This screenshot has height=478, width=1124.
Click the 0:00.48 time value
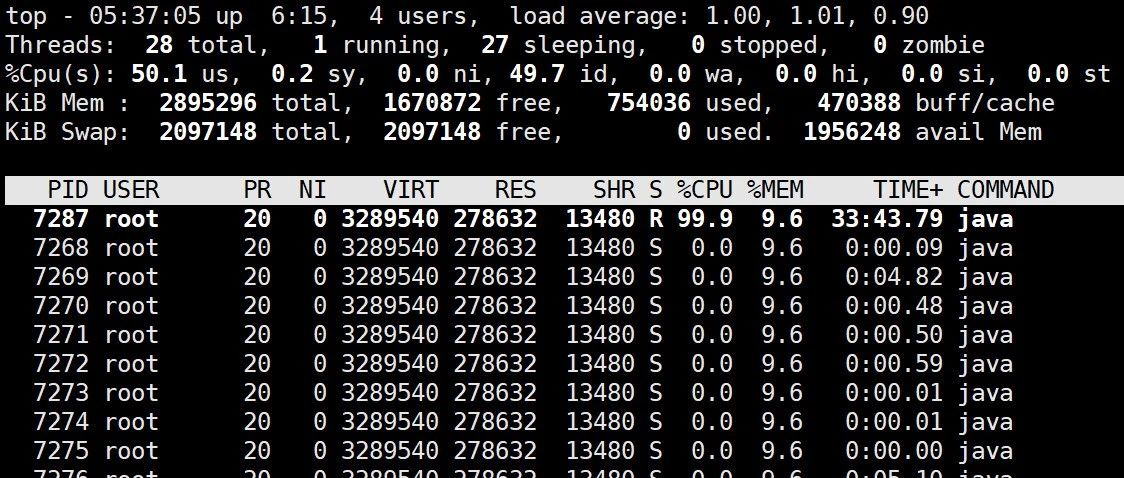pos(895,306)
